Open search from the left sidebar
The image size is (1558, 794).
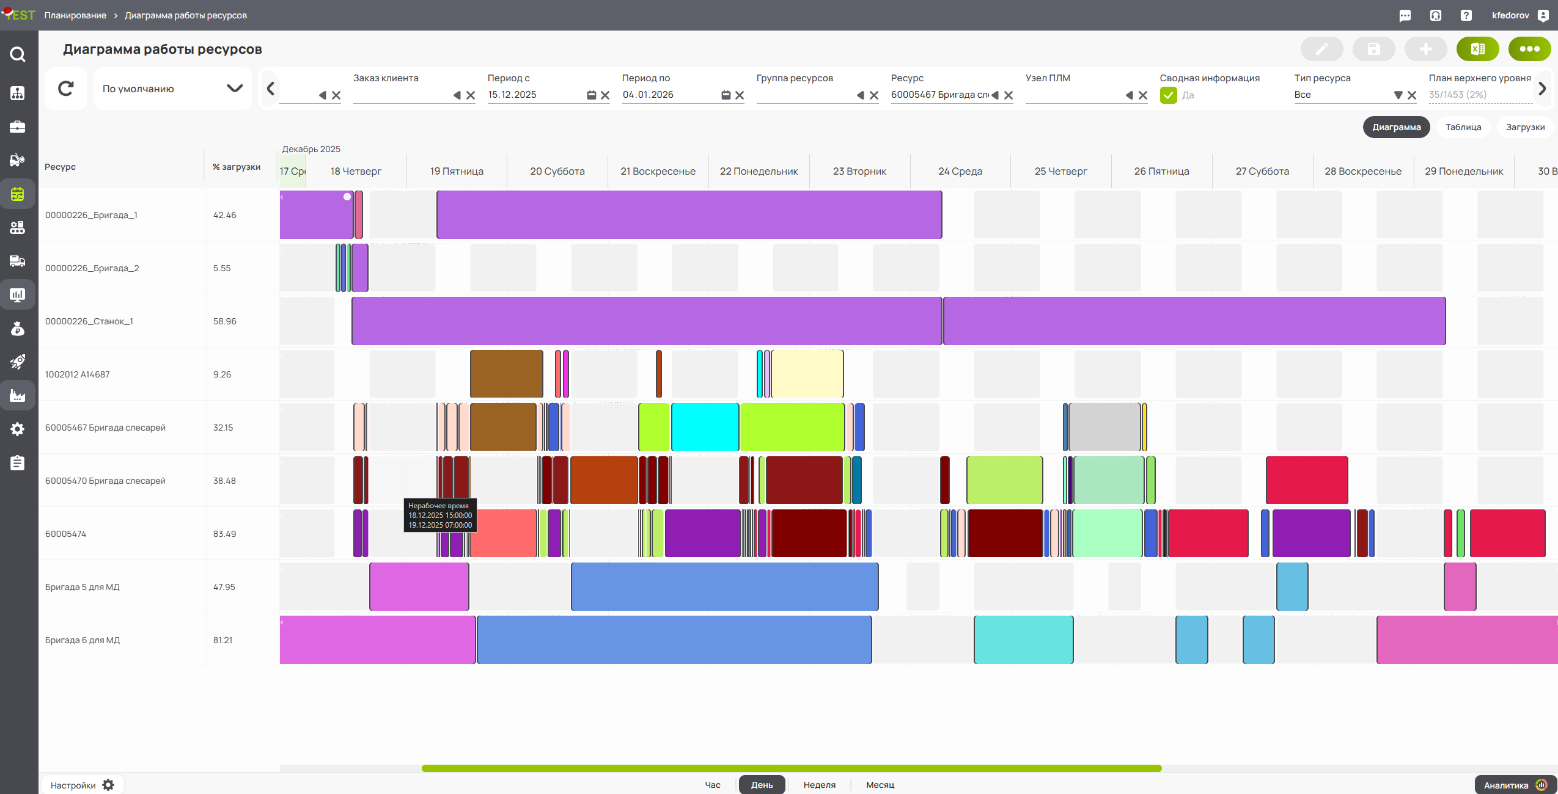(17, 54)
